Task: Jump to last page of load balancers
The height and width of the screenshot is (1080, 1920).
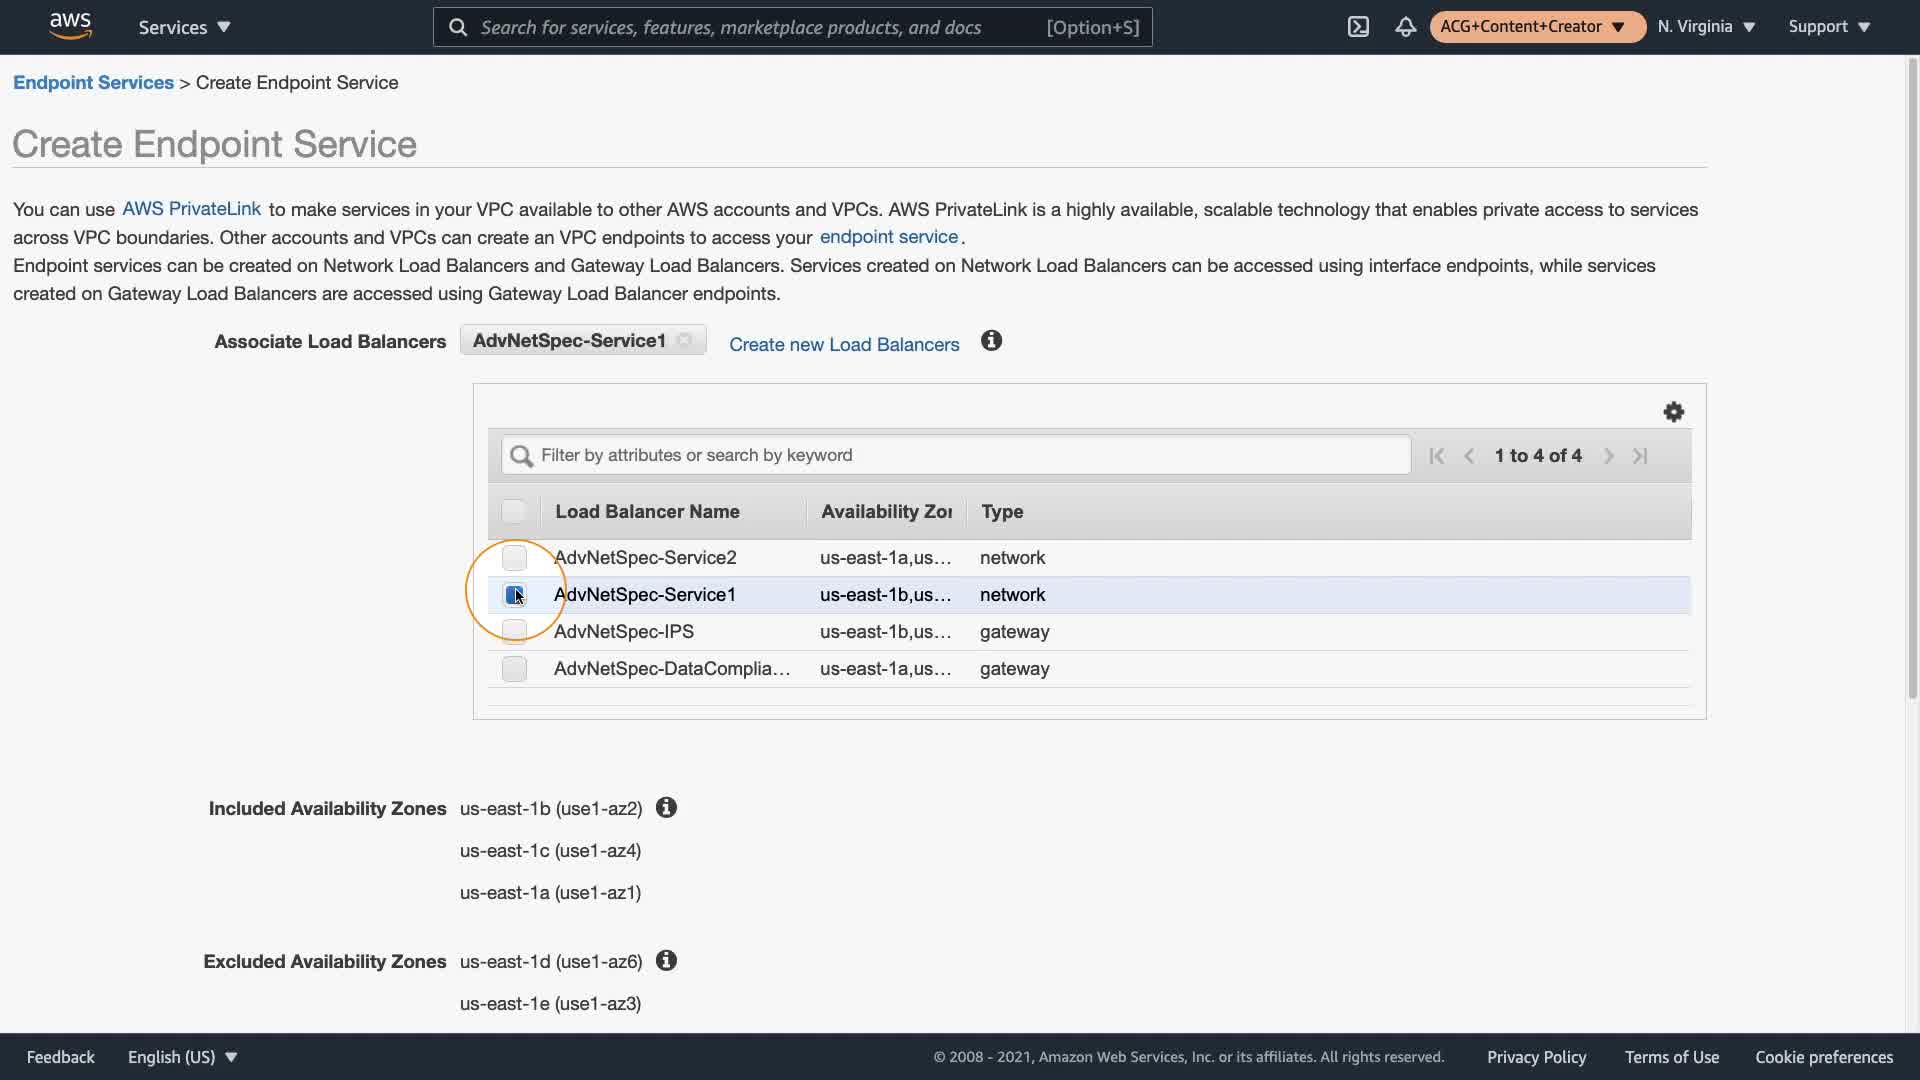Action: pos(1640,456)
